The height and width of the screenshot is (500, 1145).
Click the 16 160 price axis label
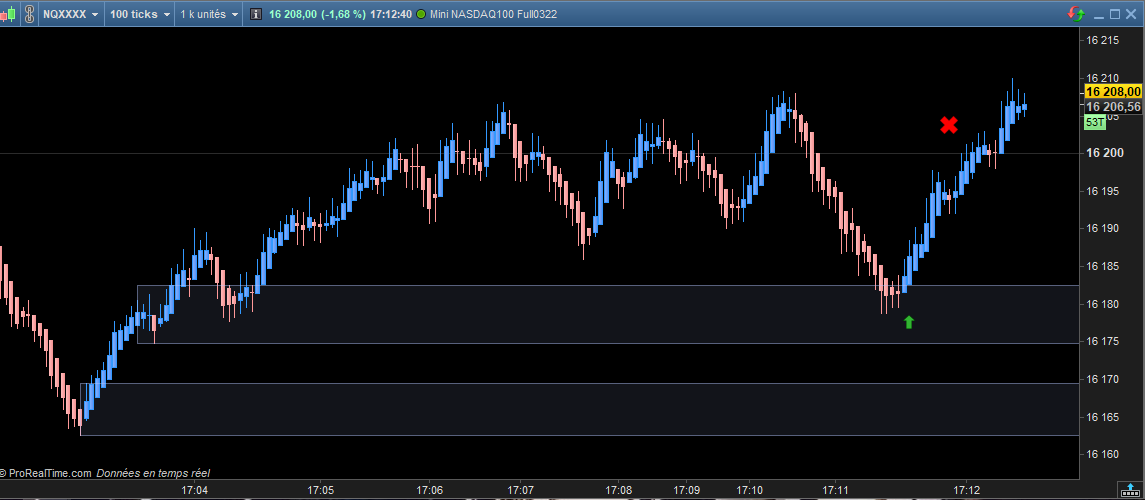pyautogui.click(x=1103, y=454)
